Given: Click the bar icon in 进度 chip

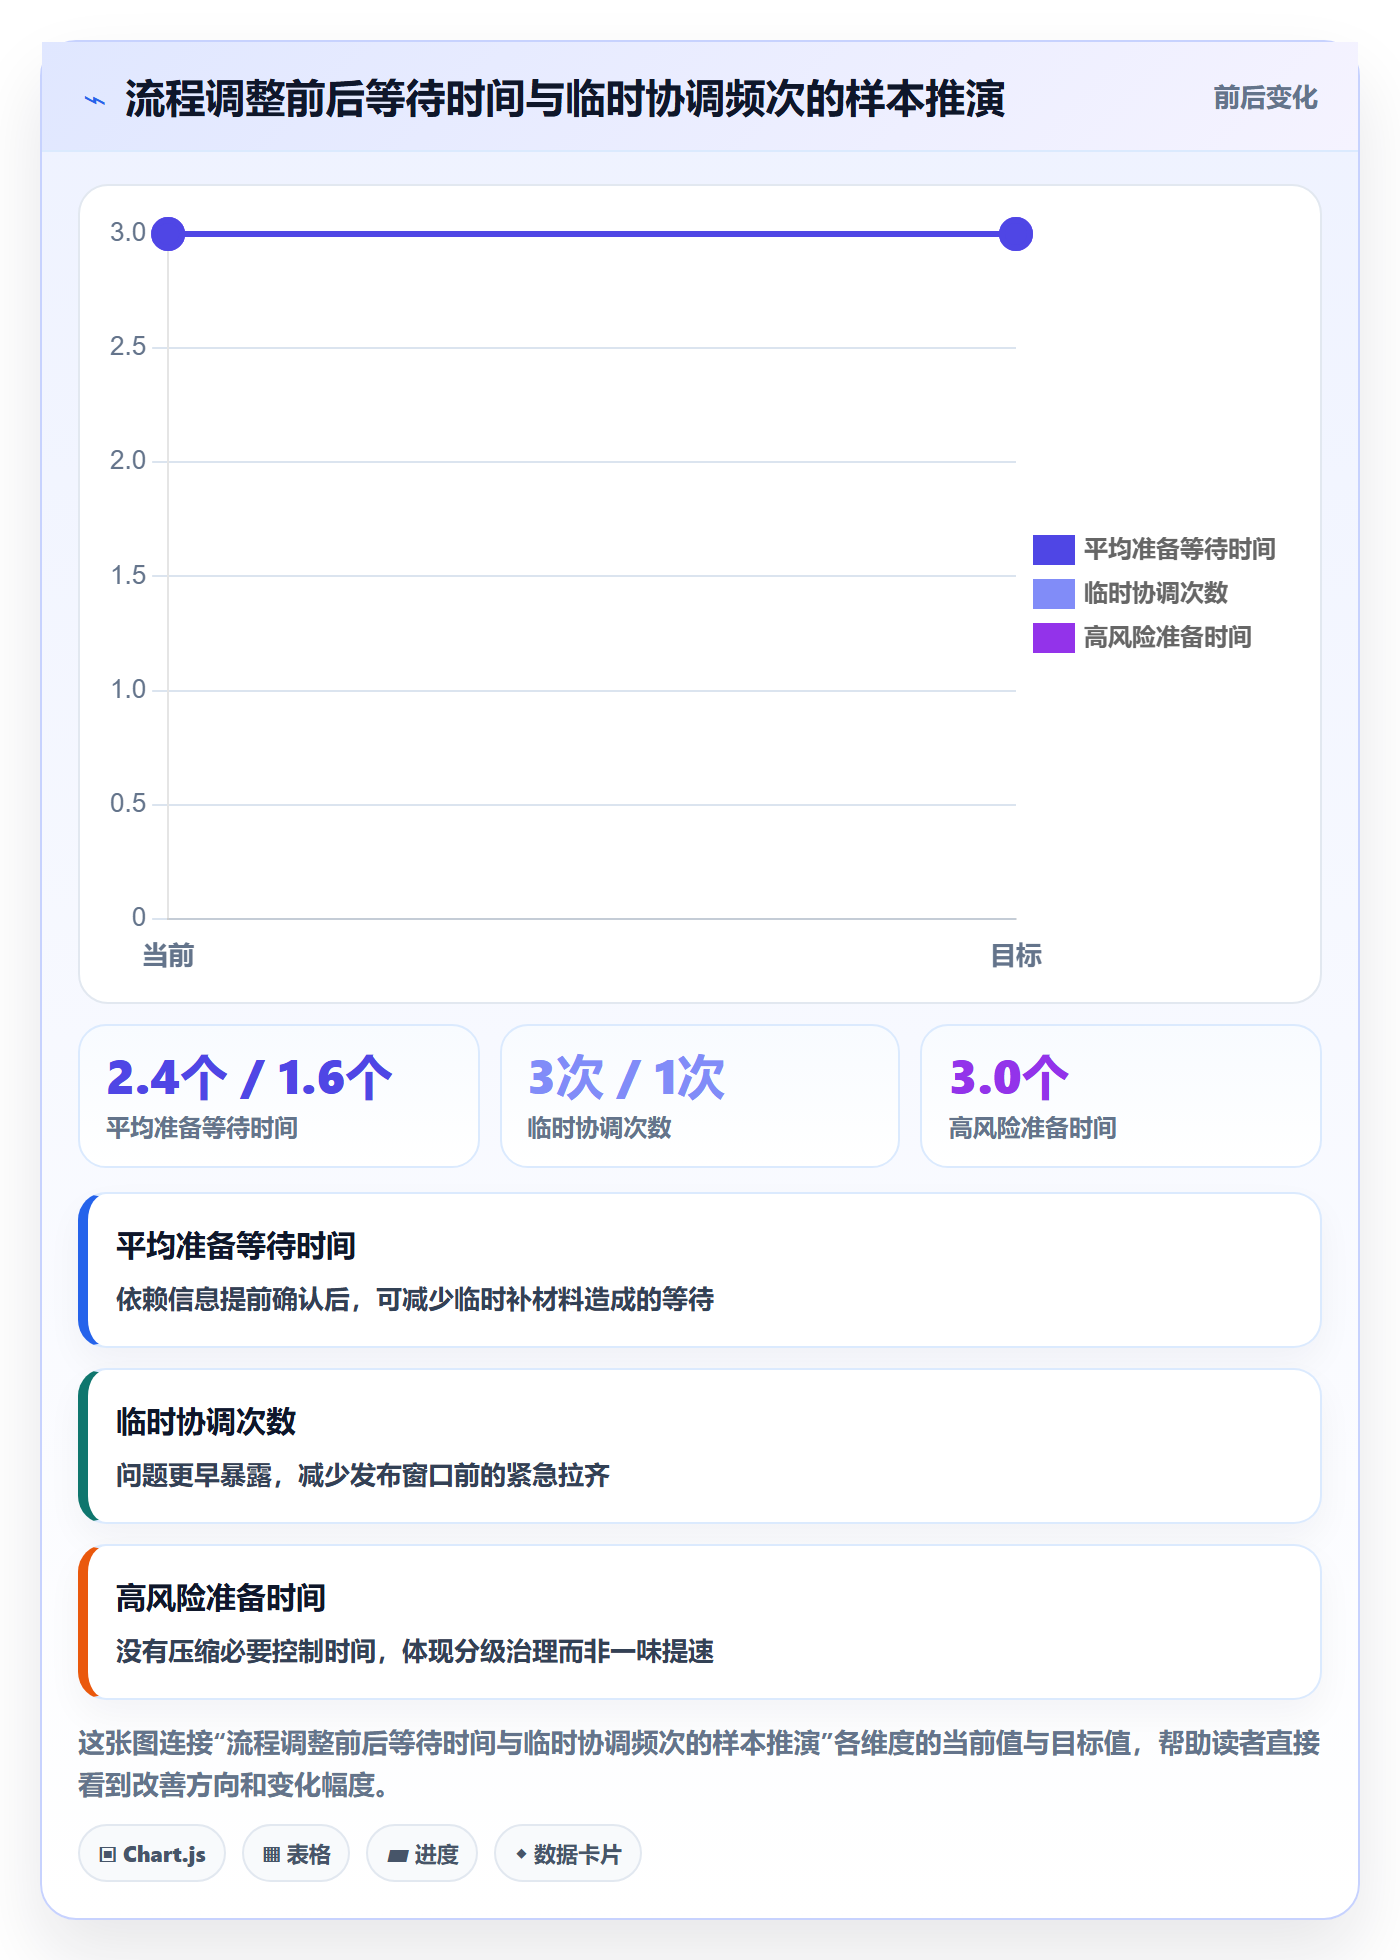Looking at the screenshot, I should (x=398, y=1856).
